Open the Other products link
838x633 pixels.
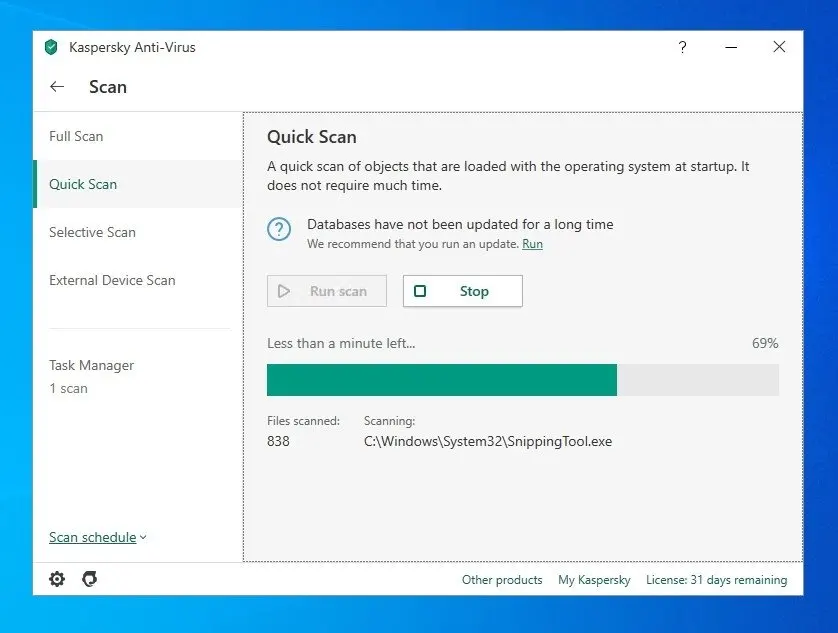pos(502,580)
